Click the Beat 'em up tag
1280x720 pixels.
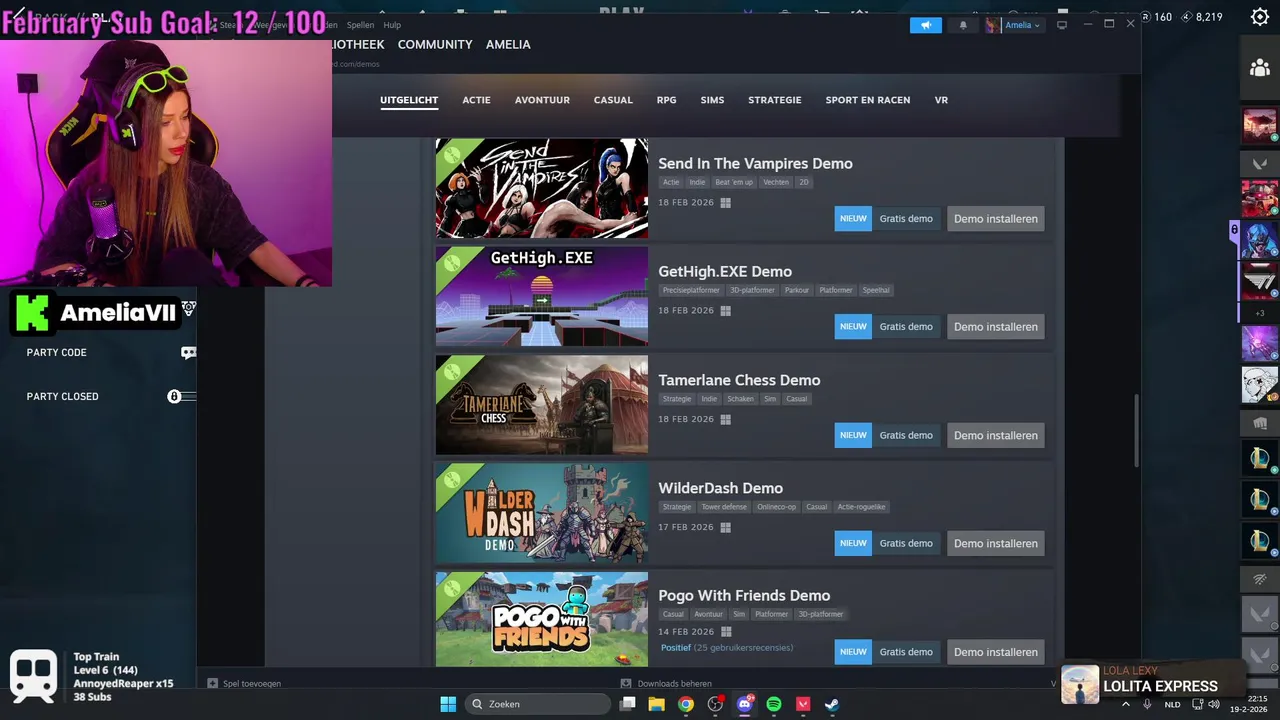click(x=734, y=182)
